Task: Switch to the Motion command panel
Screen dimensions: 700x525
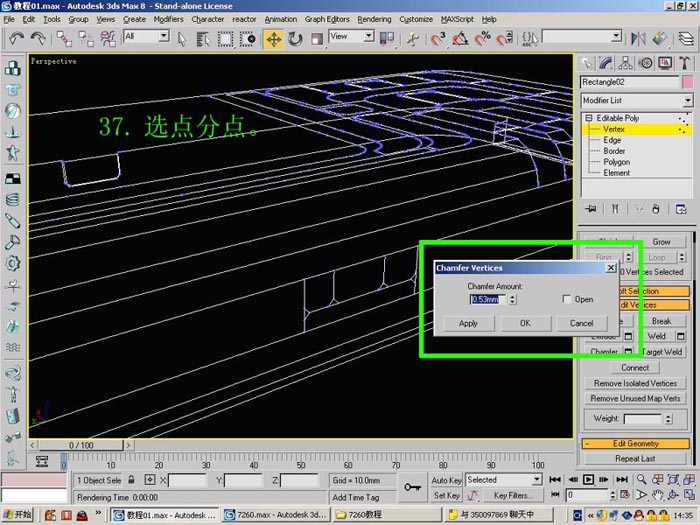Action: [645, 63]
